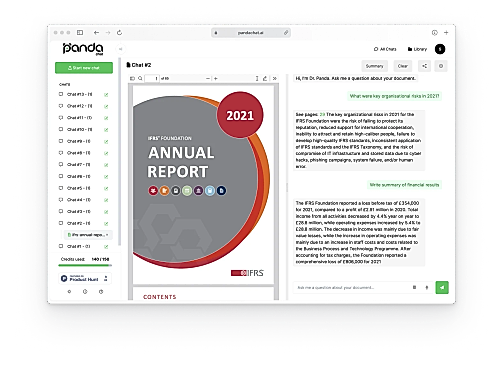This screenshot has width=503, height=368.
Task: Click the PDF page number field
Action: coord(152,78)
